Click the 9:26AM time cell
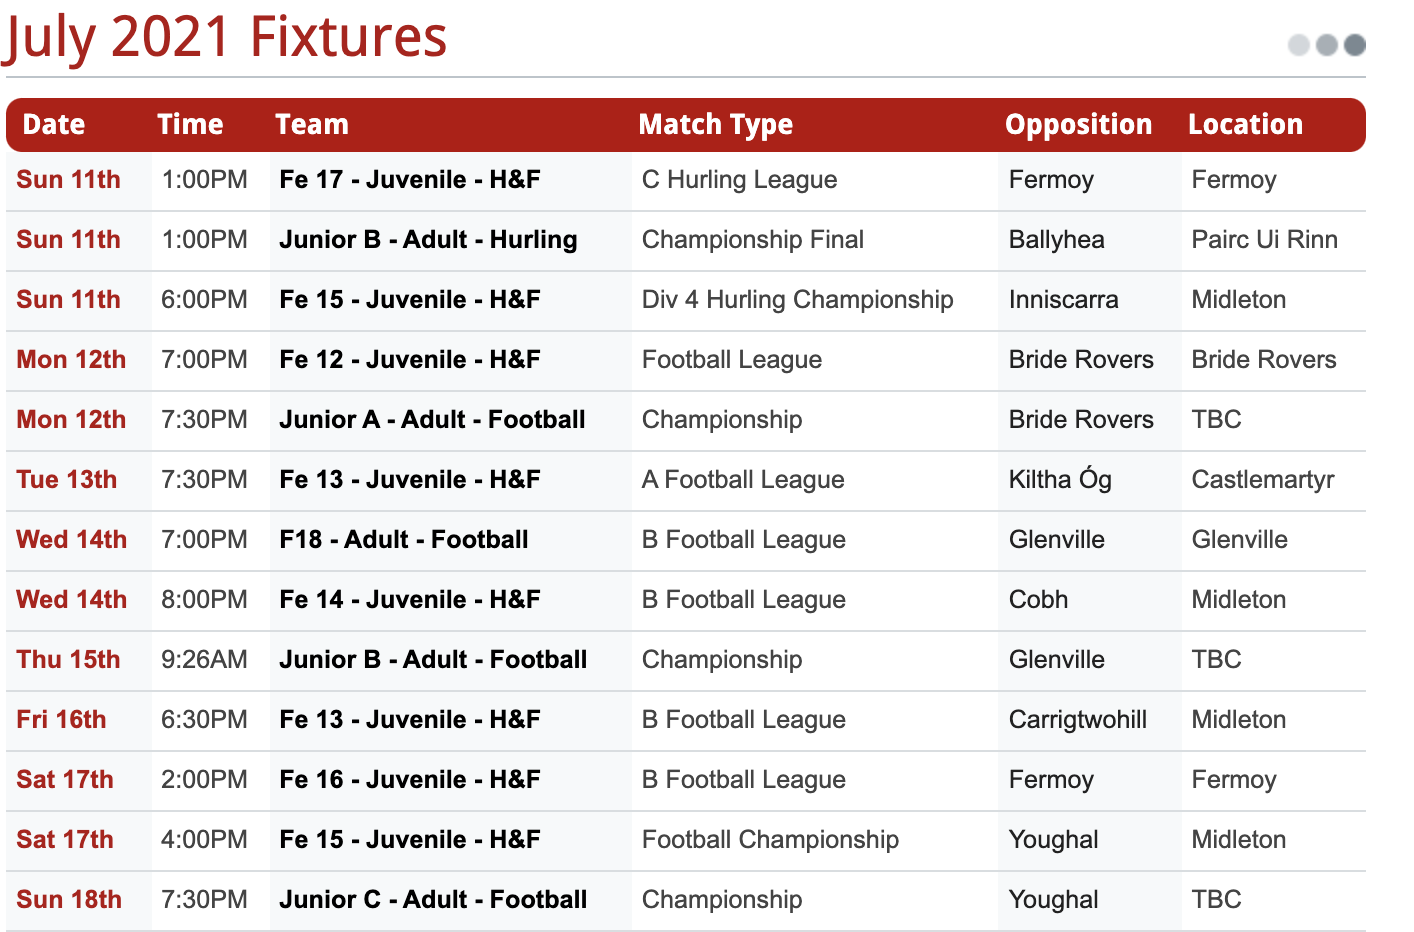Viewport: 1414px width, 932px height. [204, 660]
